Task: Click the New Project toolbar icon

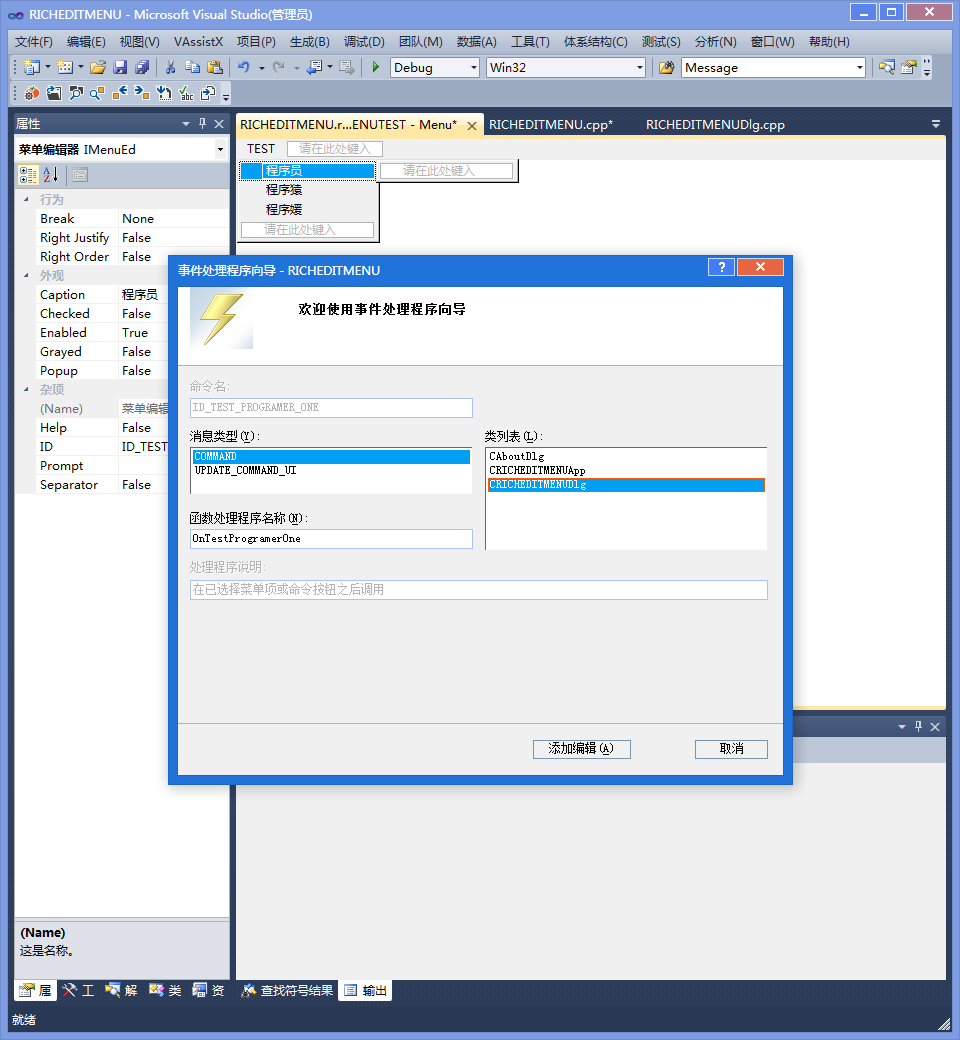Action: pos(31,67)
